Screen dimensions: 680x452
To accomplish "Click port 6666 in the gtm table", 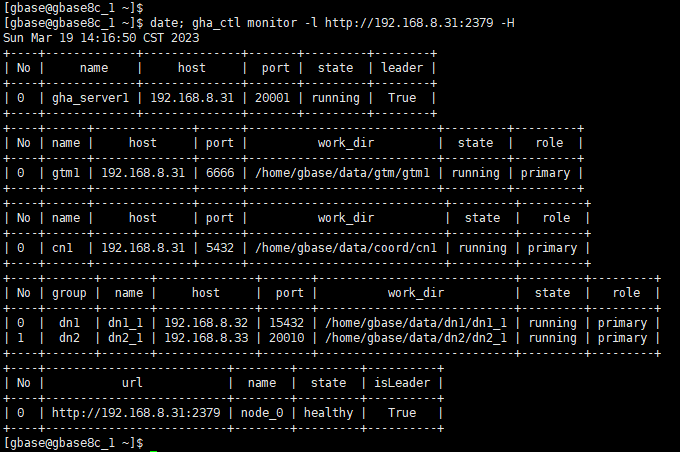I will pos(220,173).
